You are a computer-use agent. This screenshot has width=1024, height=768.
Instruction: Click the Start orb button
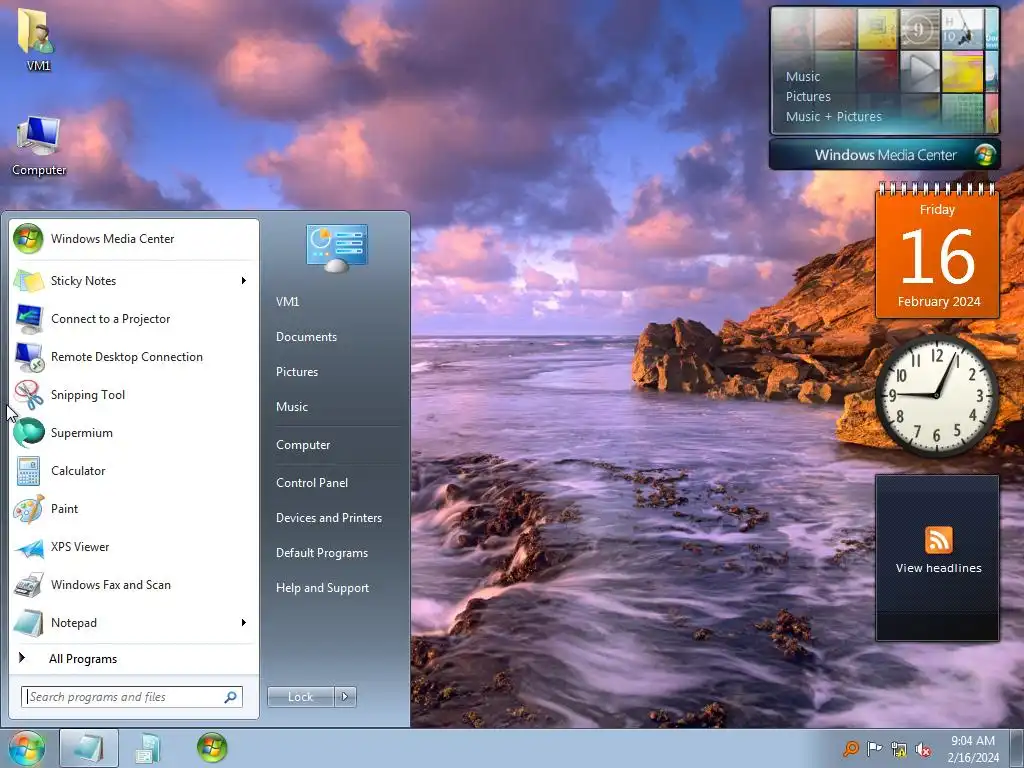point(27,748)
